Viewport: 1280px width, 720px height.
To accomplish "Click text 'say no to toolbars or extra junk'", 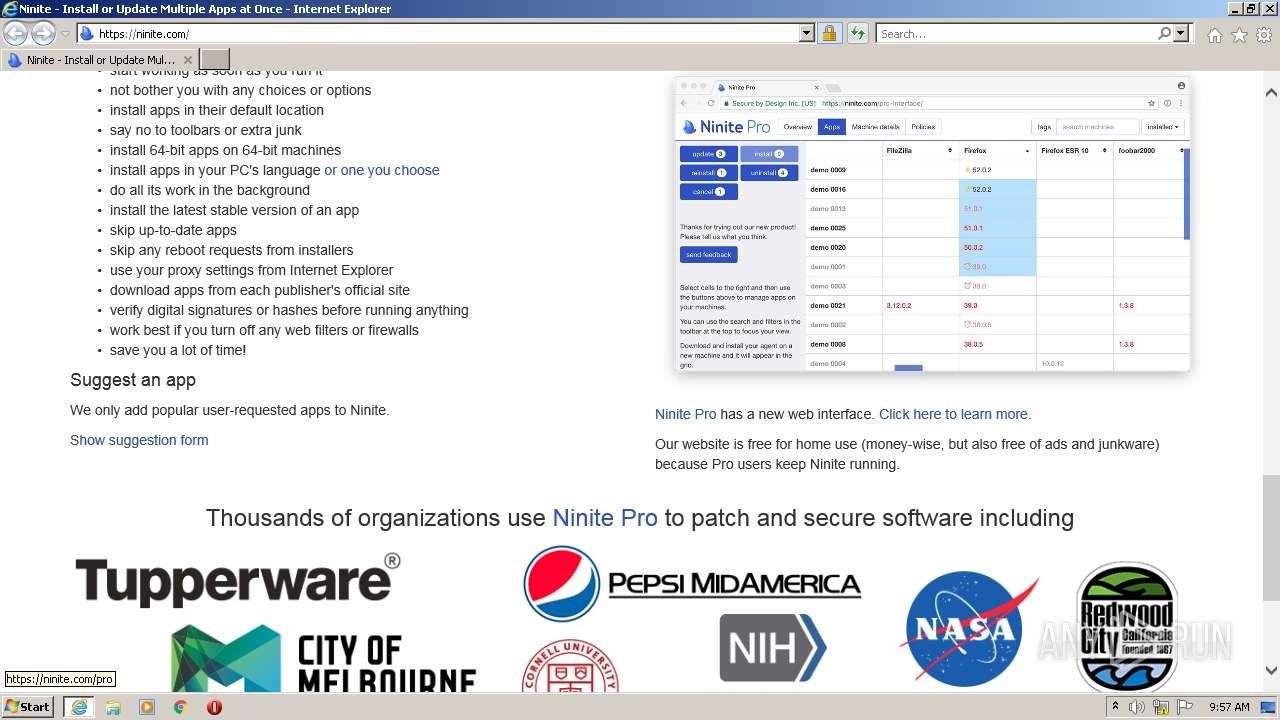I will tap(206, 130).
